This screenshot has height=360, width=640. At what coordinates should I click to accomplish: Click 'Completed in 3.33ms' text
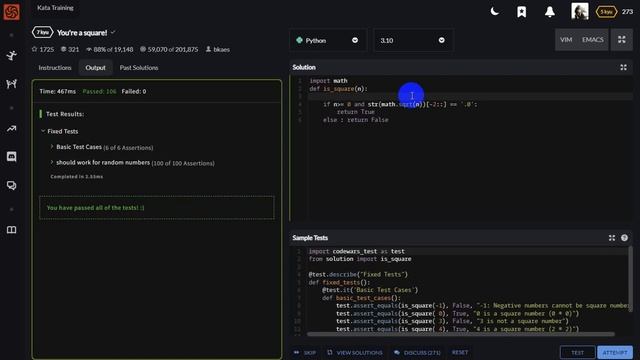[x=77, y=177]
